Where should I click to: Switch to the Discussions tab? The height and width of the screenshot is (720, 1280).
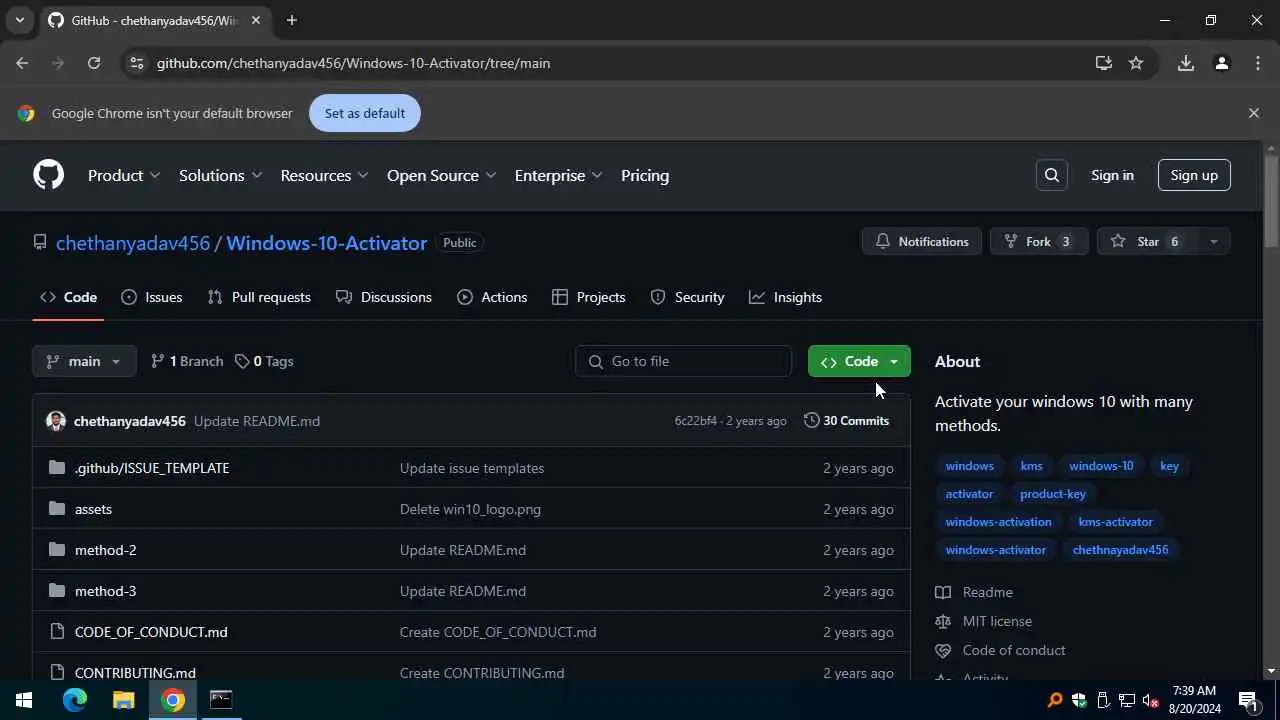tap(384, 297)
